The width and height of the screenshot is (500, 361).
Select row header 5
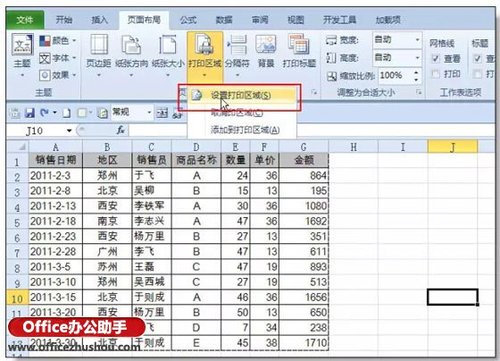pyautogui.click(x=17, y=222)
